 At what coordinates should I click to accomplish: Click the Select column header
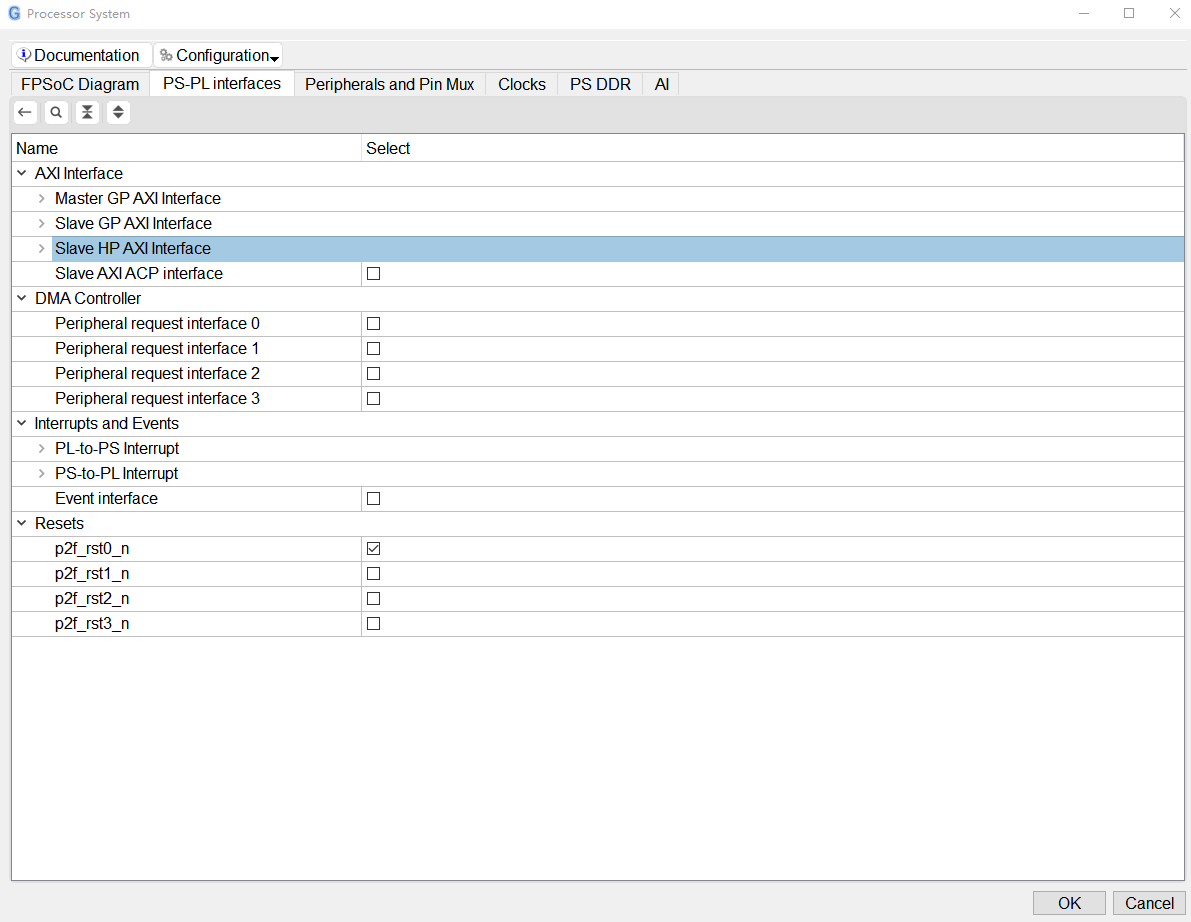[772, 148]
